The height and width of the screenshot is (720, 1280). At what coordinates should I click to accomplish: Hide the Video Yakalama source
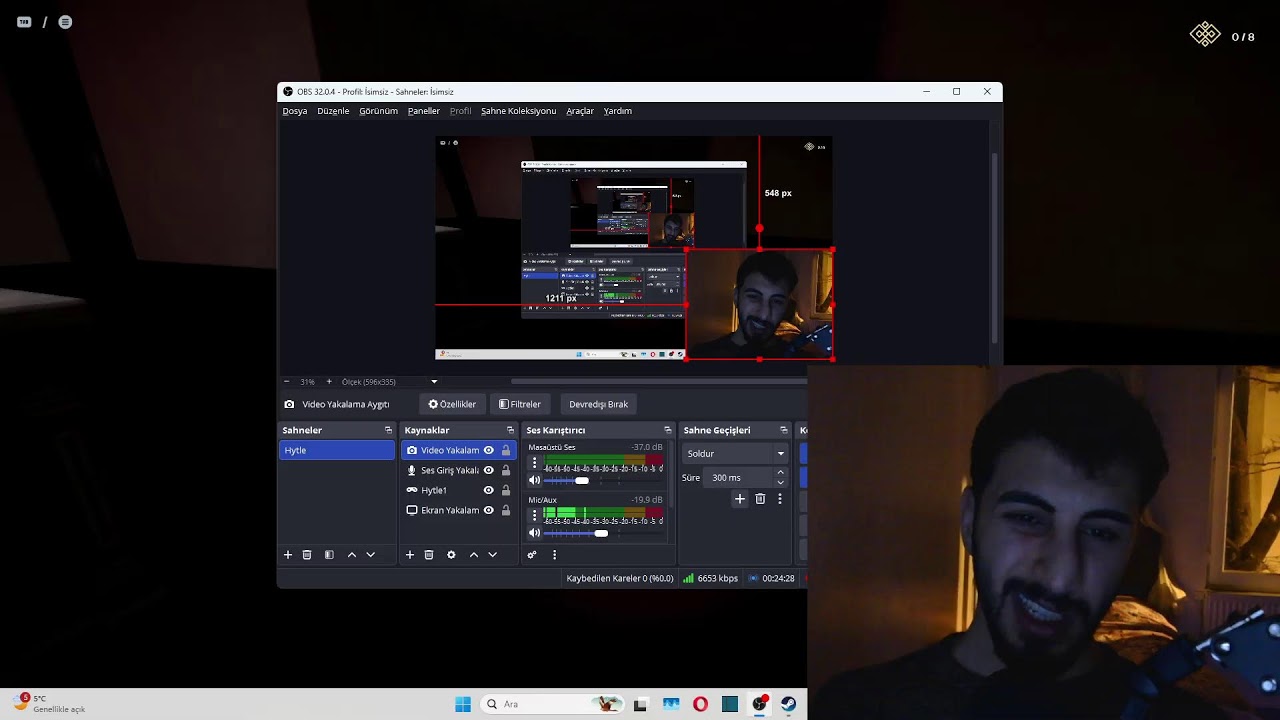tap(488, 450)
